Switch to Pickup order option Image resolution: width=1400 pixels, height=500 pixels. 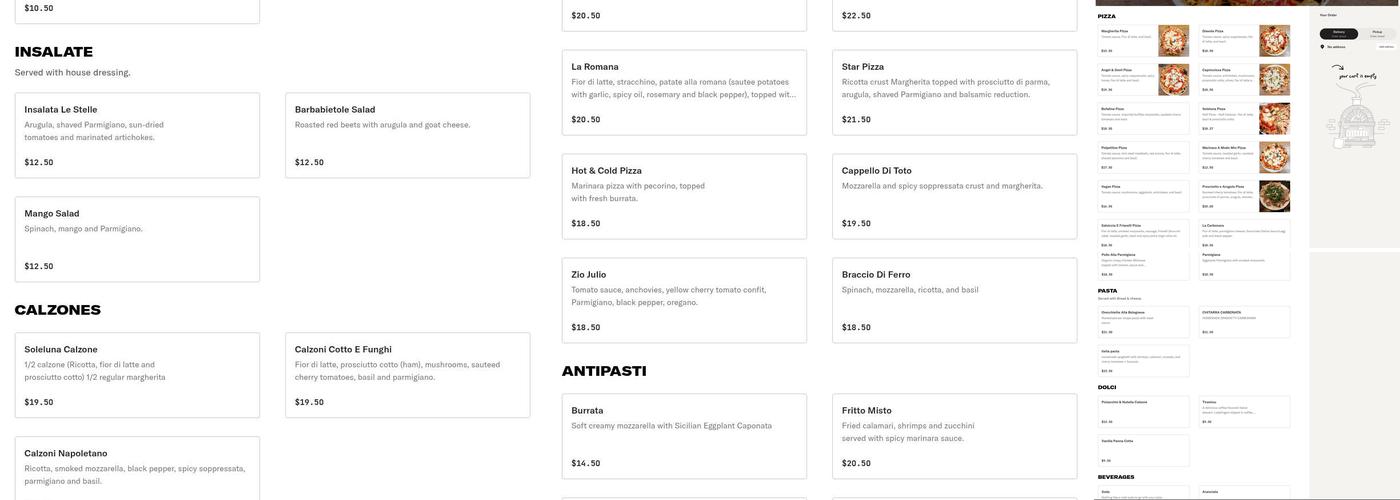[x=1377, y=34]
